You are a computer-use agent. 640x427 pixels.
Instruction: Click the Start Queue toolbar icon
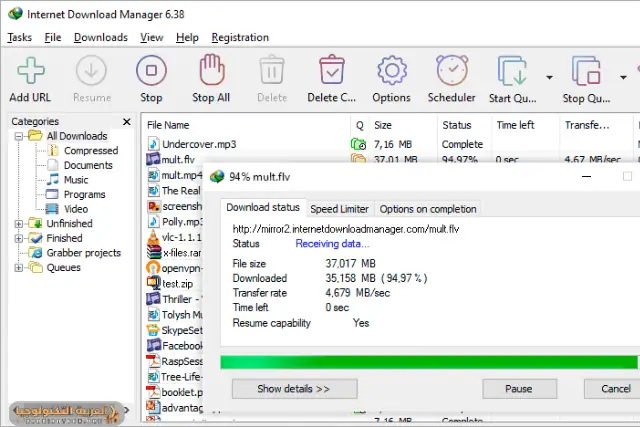click(x=512, y=71)
